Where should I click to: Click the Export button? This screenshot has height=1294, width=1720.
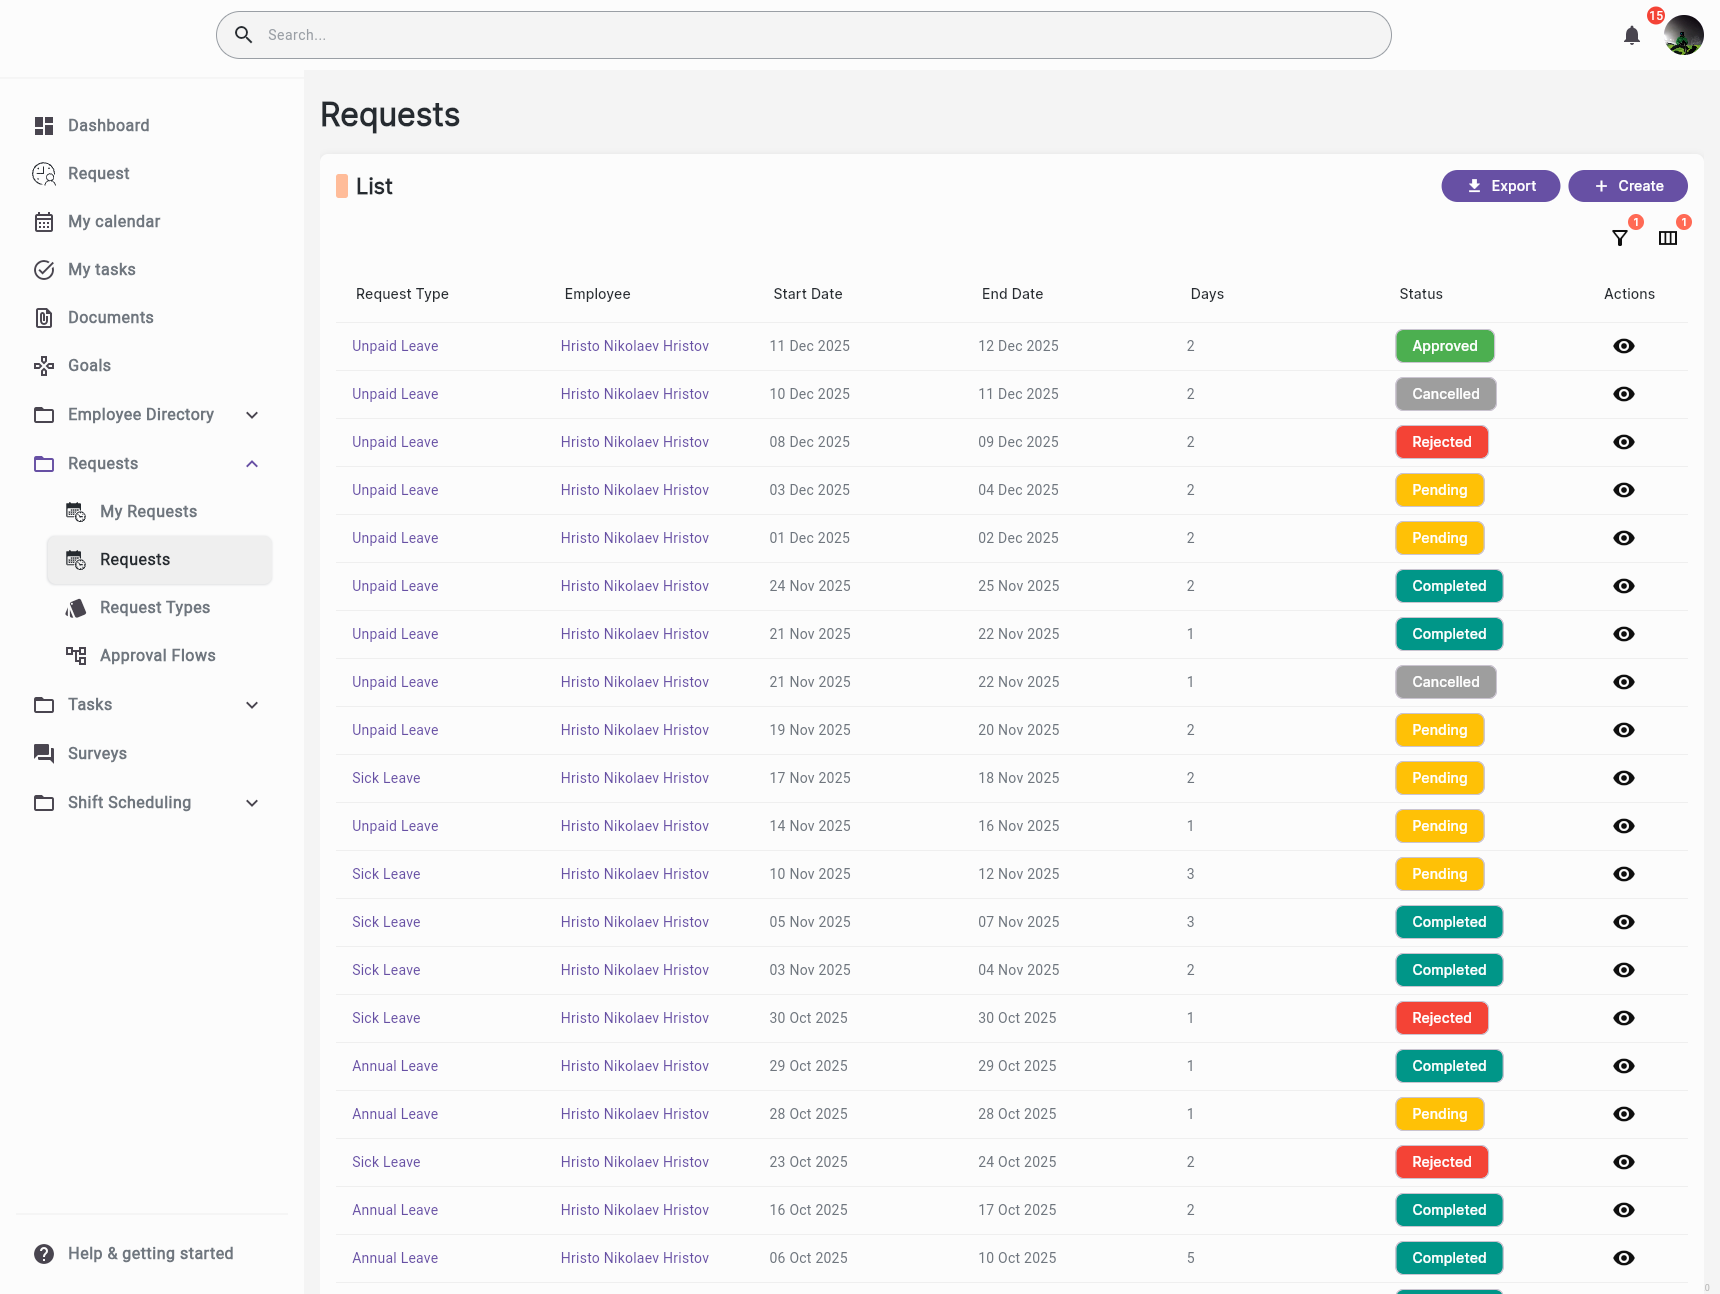click(1500, 186)
